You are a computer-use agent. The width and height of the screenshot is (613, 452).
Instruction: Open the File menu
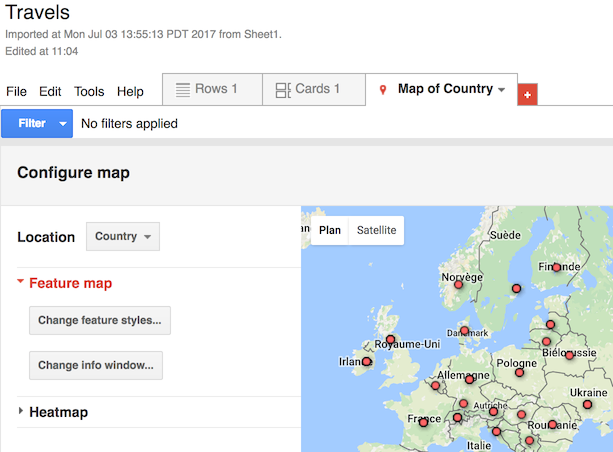point(17,91)
